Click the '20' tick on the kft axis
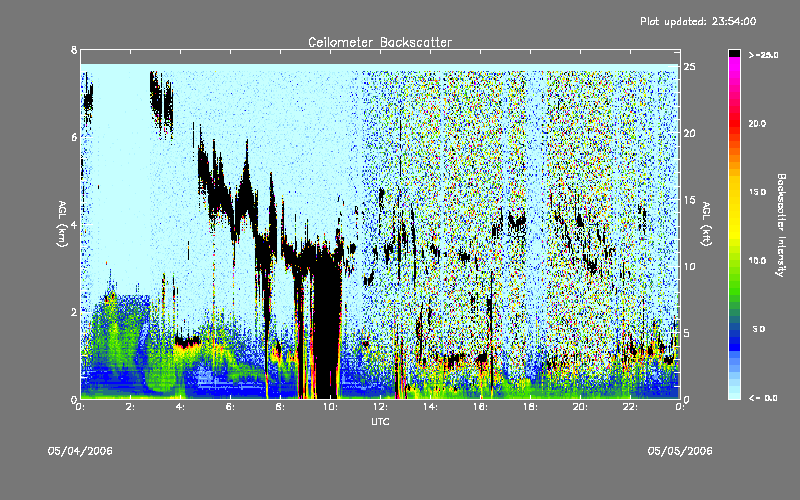 coord(689,133)
